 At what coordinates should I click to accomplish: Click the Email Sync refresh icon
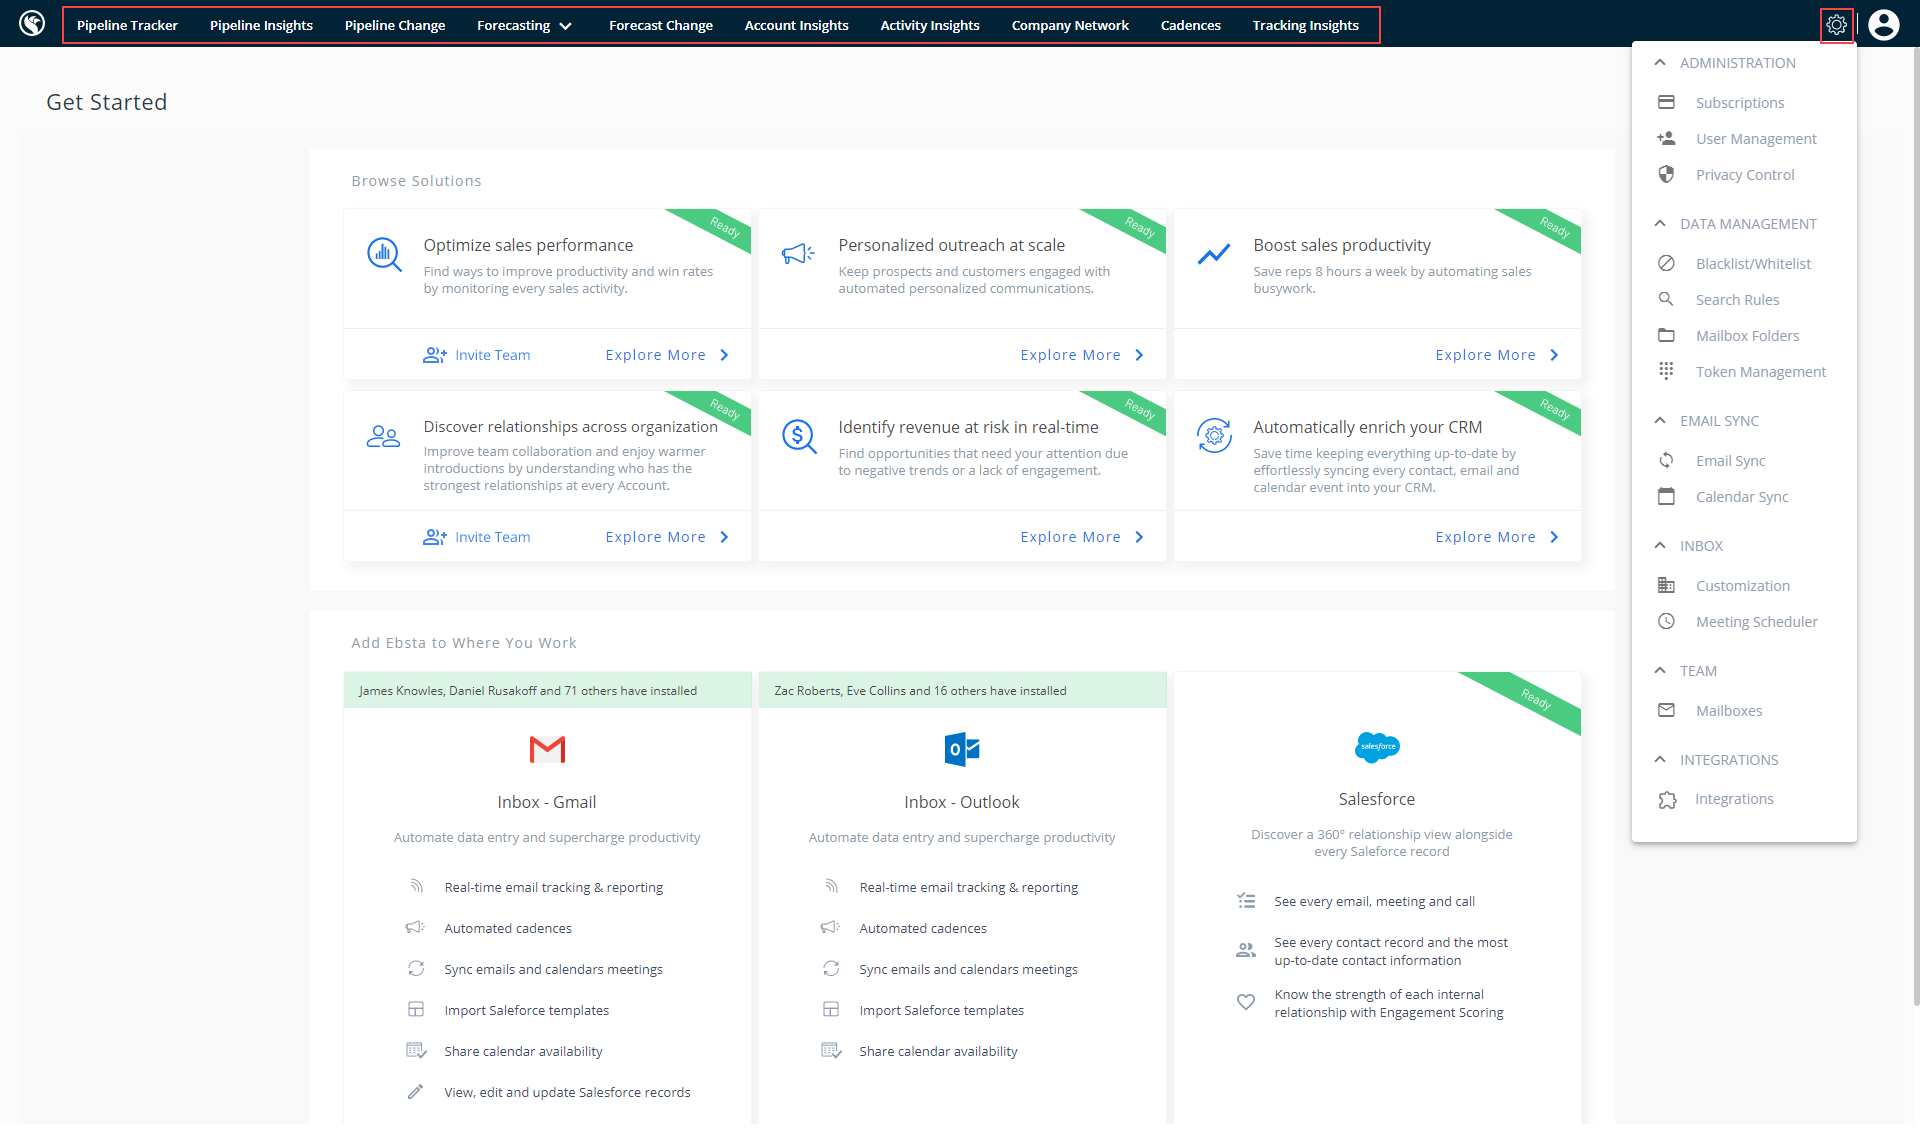[1666, 460]
